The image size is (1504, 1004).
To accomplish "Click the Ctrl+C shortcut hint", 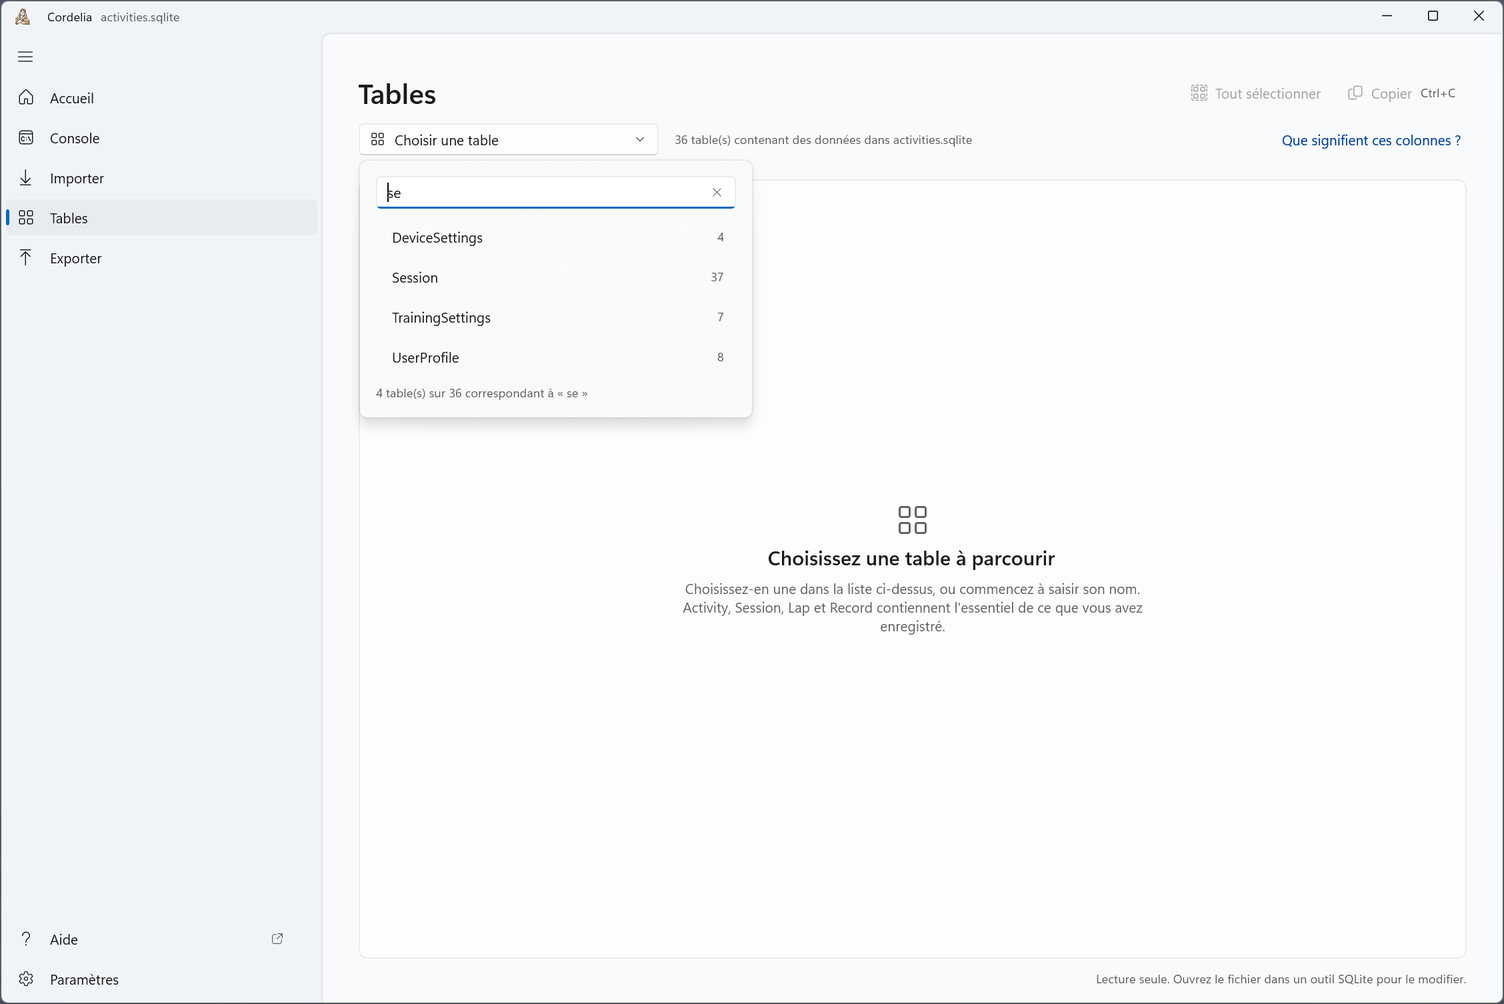I will click(x=1438, y=93).
